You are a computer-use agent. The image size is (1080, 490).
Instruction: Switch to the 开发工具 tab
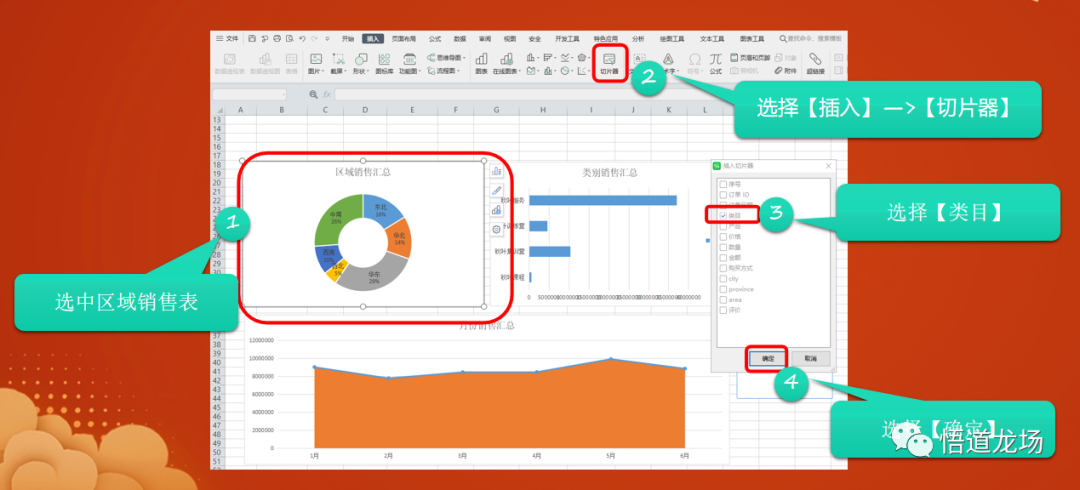pos(568,39)
